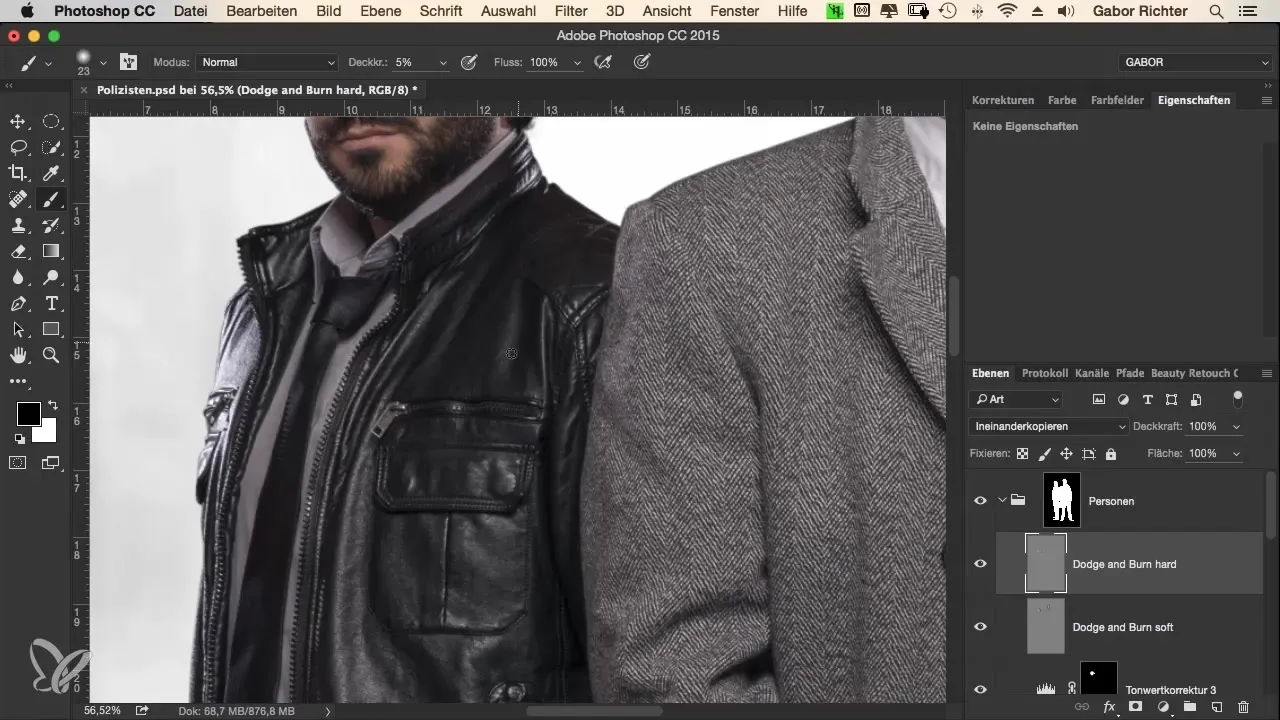This screenshot has width=1280, height=720.
Task: Select the Crop tool
Action: coord(18,174)
